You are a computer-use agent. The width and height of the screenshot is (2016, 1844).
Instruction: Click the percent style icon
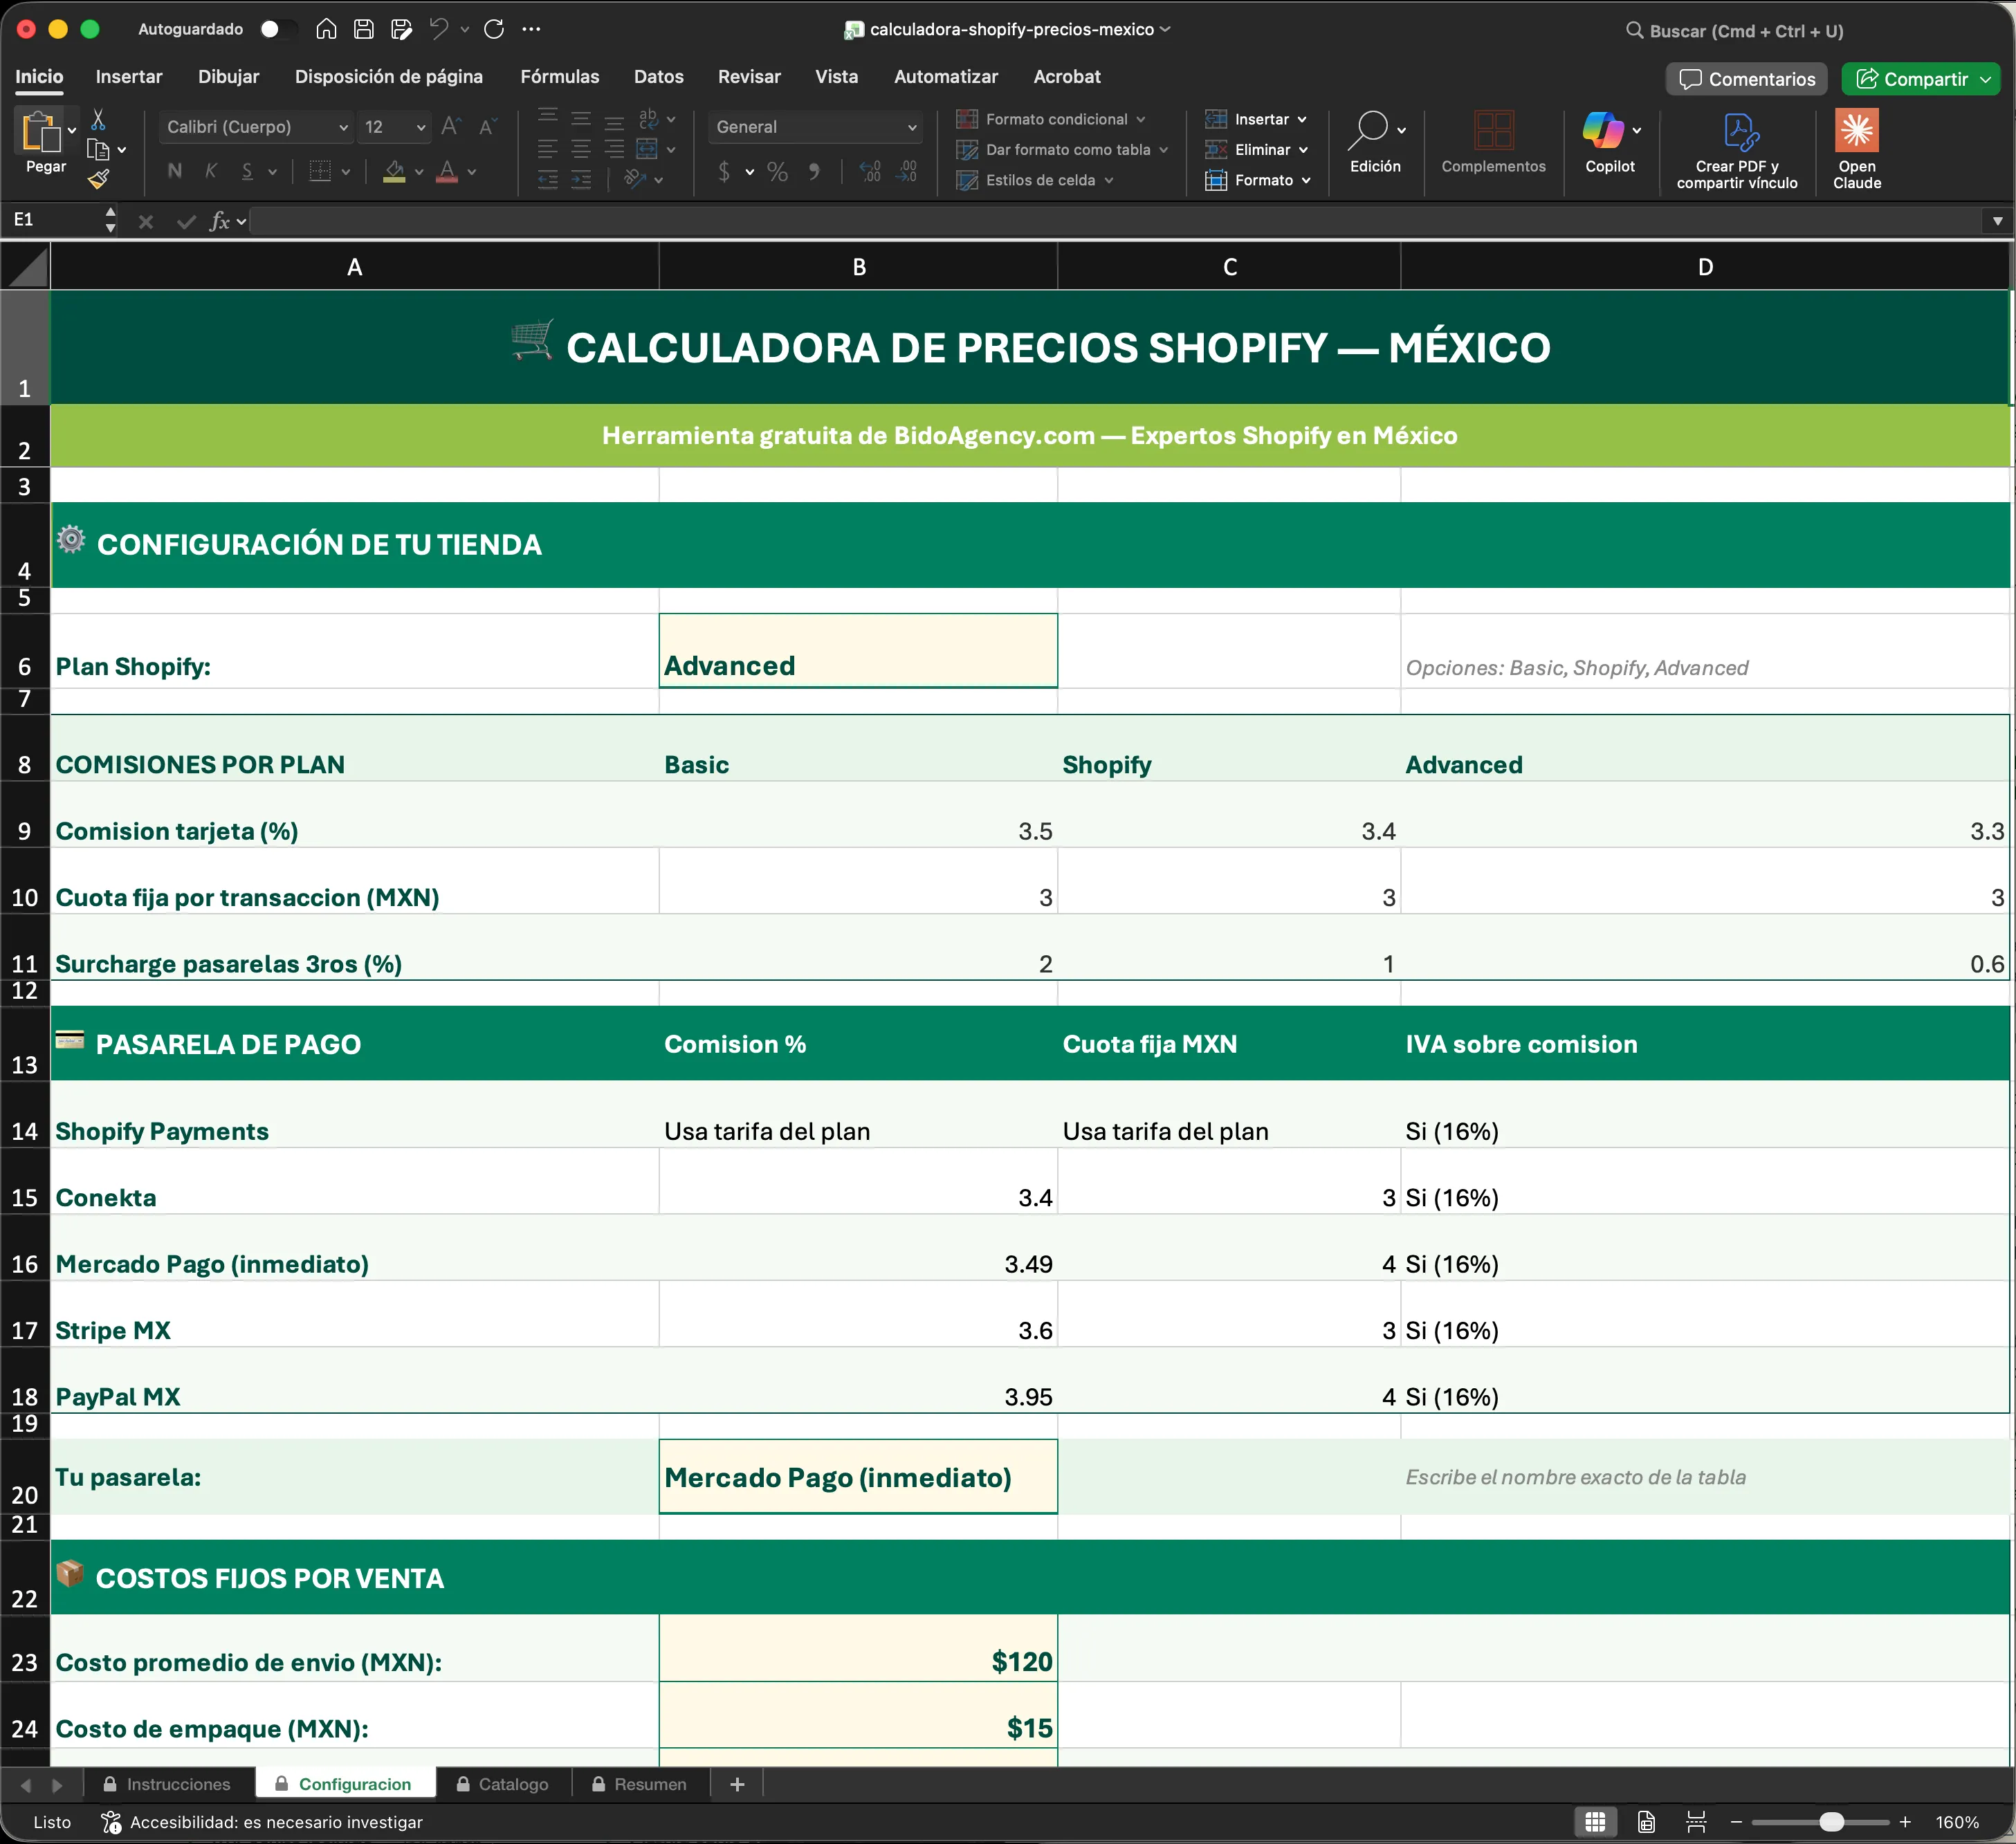click(x=777, y=172)
